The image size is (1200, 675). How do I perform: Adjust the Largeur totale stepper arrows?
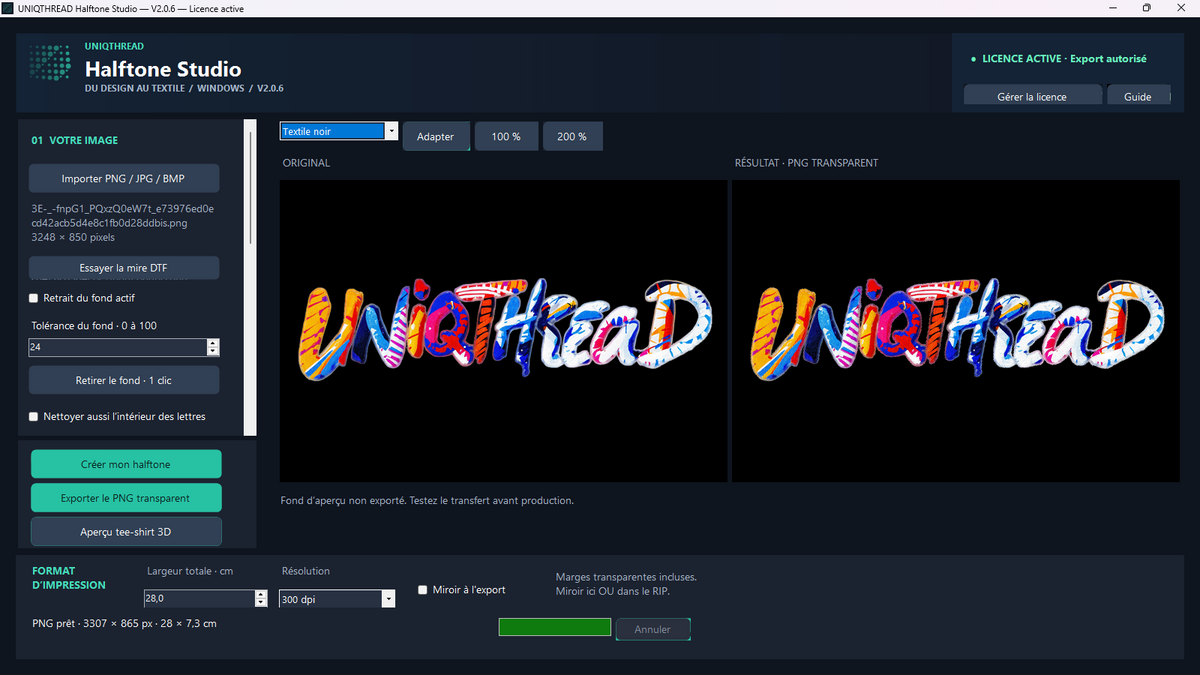[x=262, y=598]
